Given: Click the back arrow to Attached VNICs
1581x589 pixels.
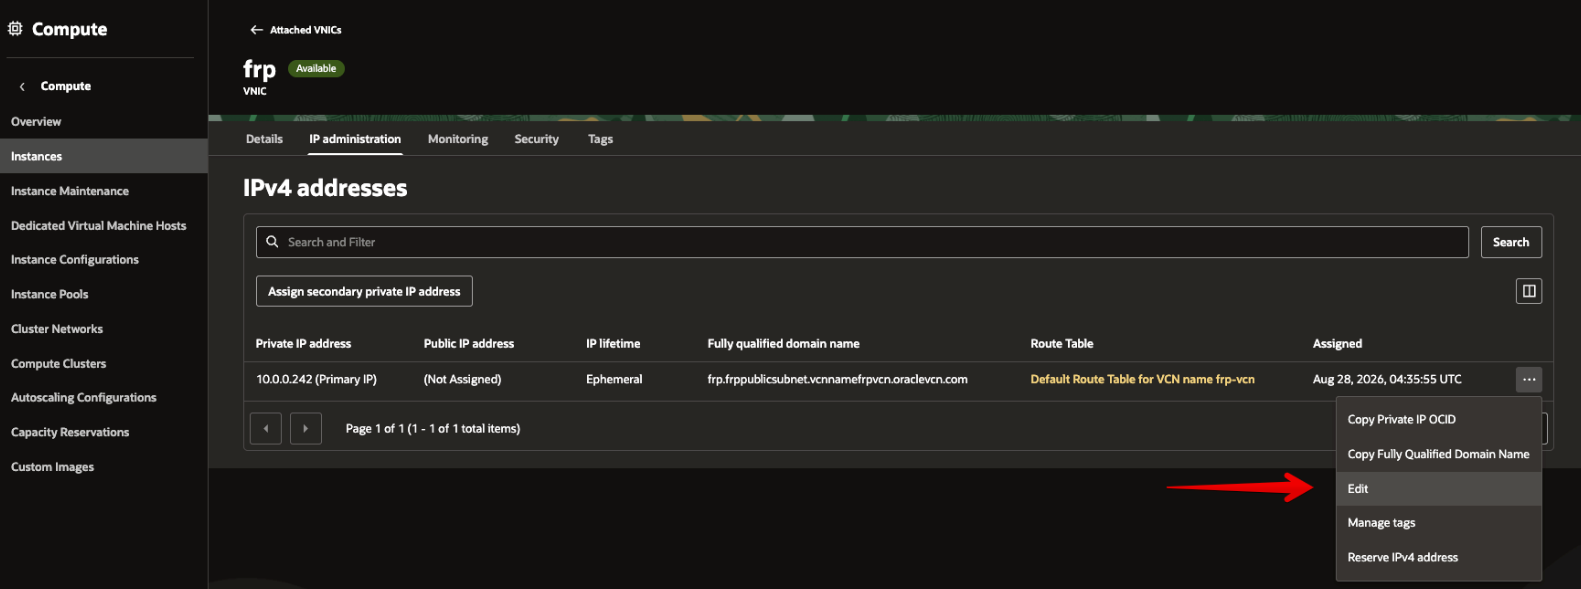Looking at the screenshot, I should click(256, 30).
